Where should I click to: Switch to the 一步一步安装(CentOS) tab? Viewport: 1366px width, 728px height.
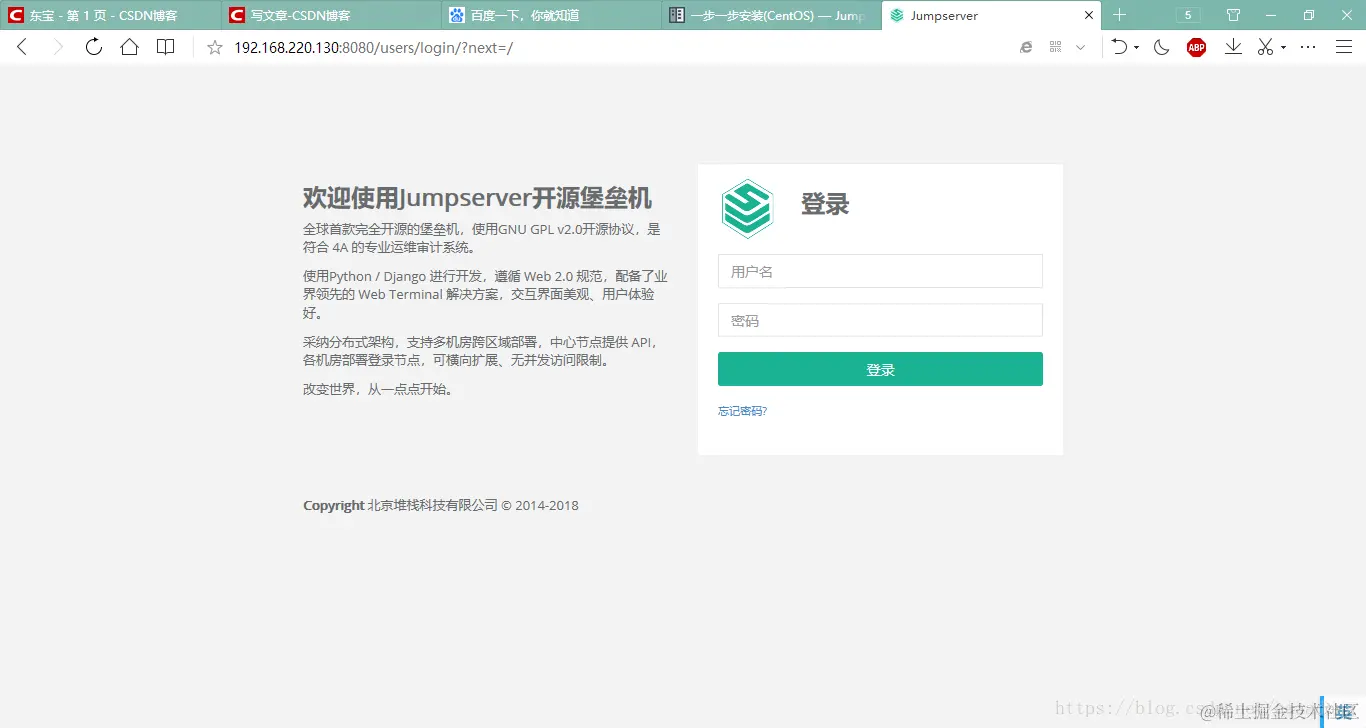click(771, 15)
